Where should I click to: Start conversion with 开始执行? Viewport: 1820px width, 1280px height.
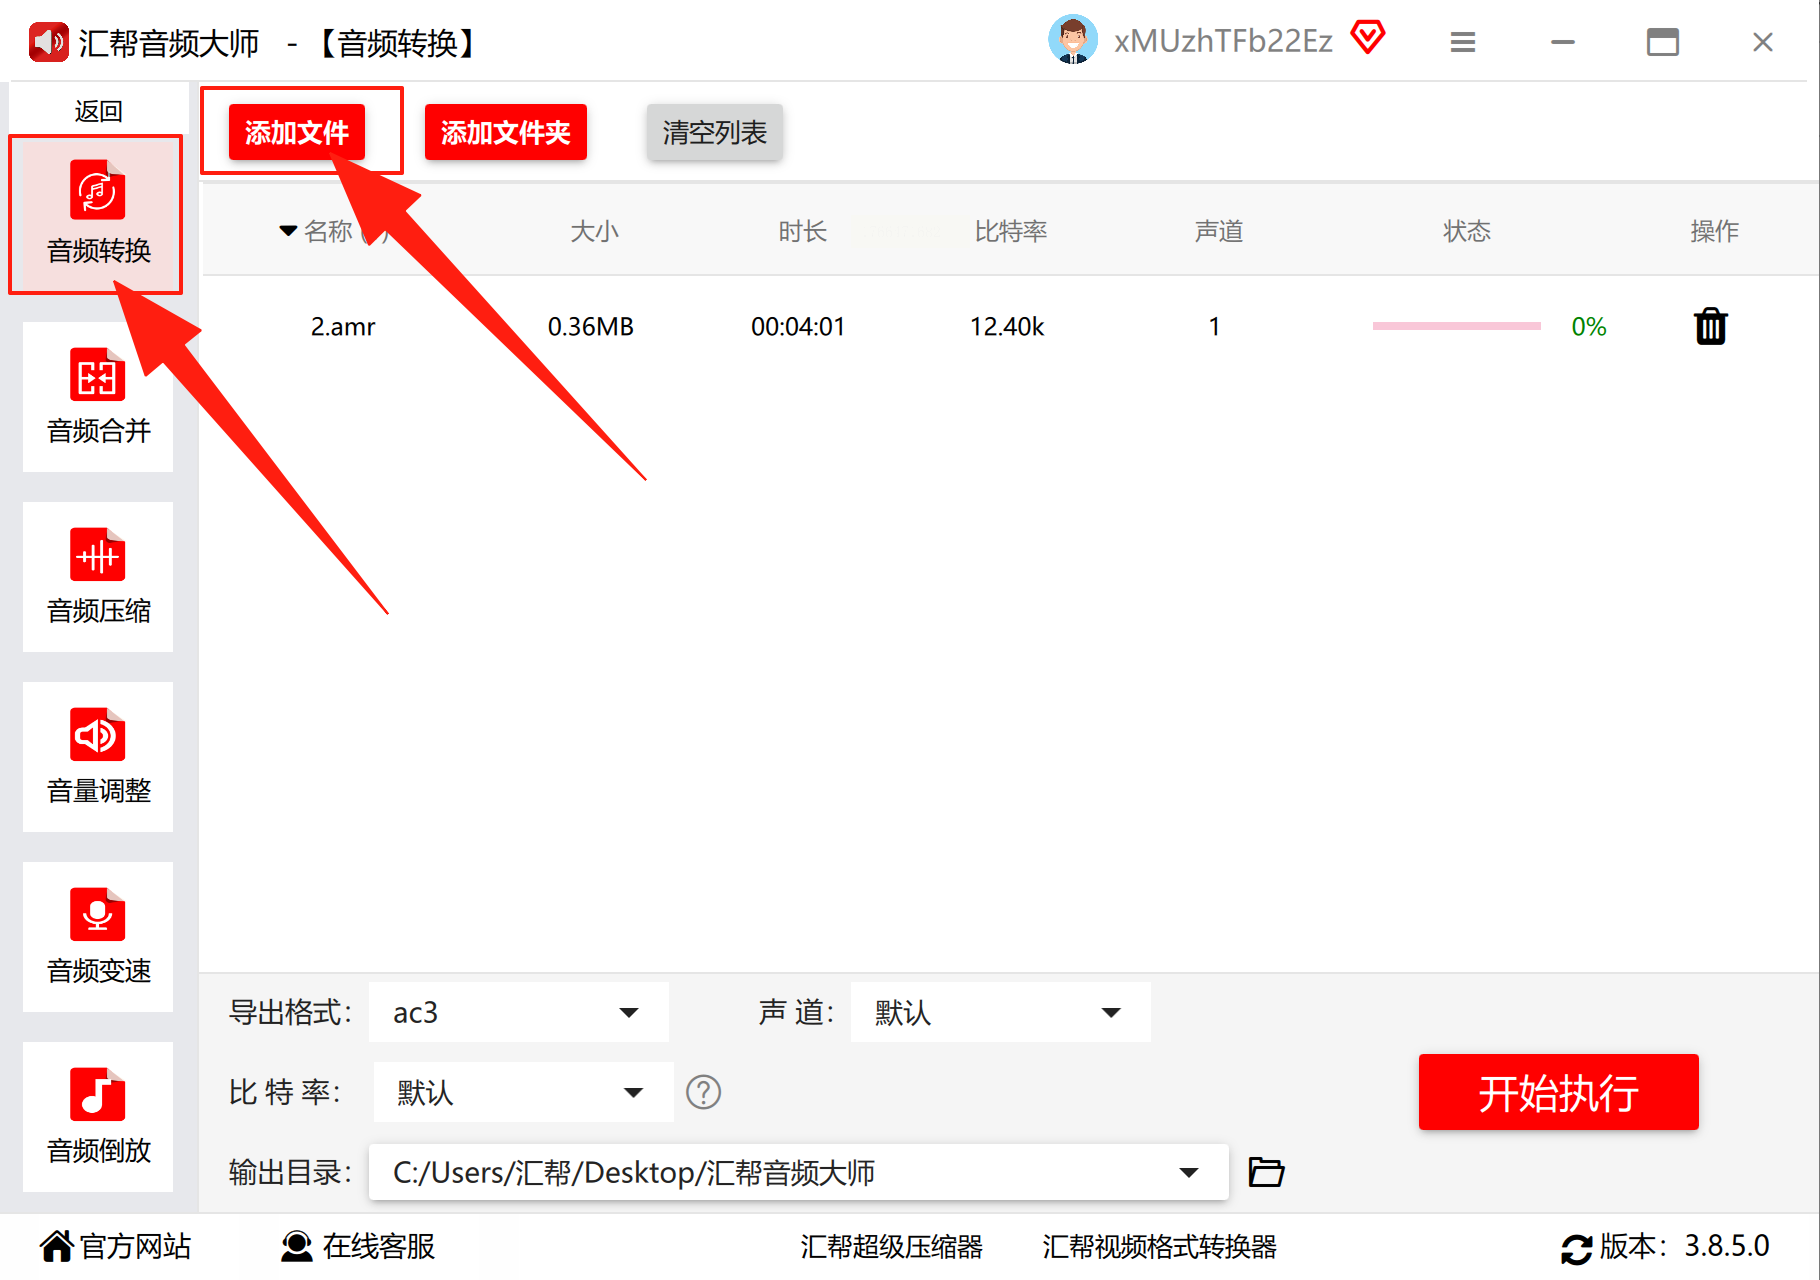pos(1558,1092)
